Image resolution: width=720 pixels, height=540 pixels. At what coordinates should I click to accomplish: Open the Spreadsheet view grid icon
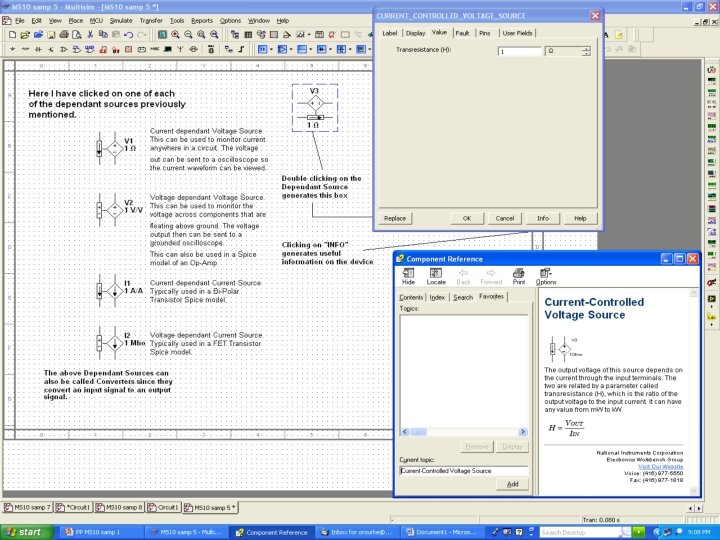[248, 34]
